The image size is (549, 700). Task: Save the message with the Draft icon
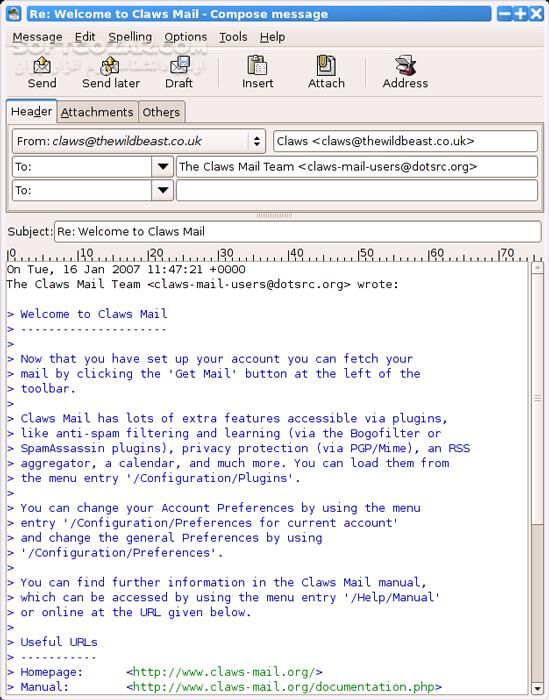point(179,66)
